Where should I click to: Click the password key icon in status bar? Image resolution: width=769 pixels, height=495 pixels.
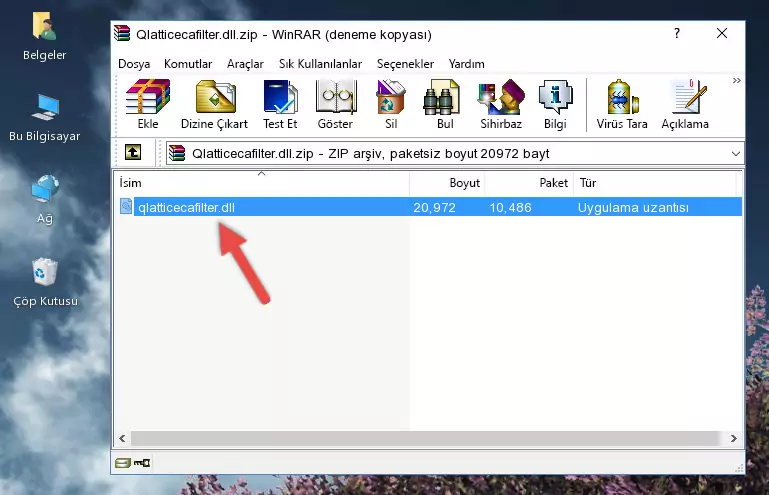pos(142,463)
